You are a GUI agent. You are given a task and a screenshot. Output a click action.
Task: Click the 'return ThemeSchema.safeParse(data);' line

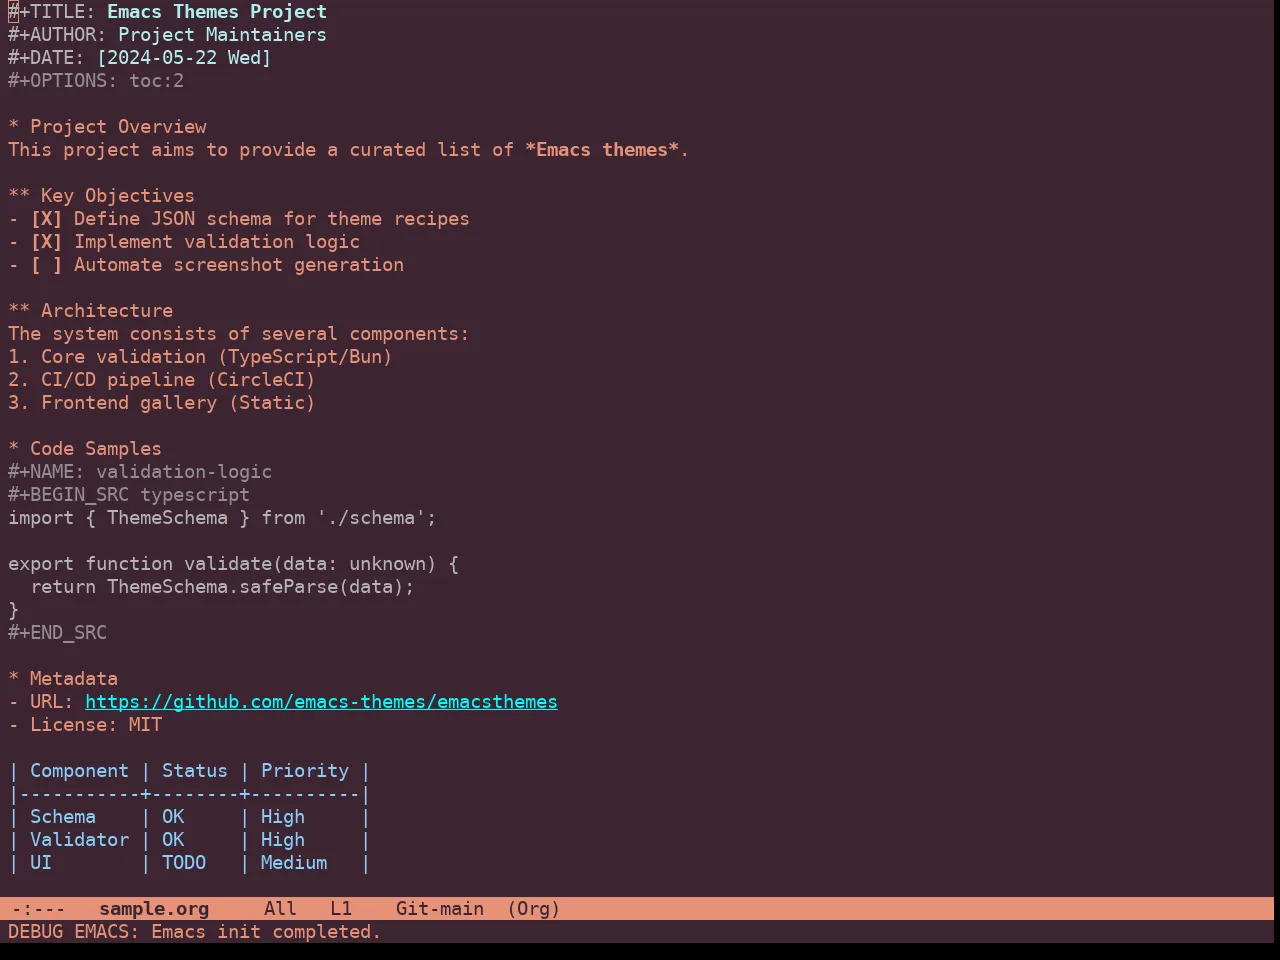point(222,587)
